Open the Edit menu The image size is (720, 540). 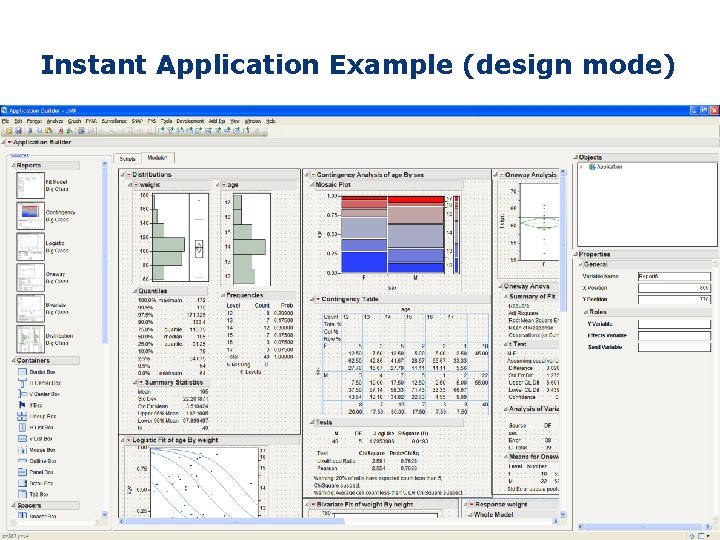pos(18,121)
